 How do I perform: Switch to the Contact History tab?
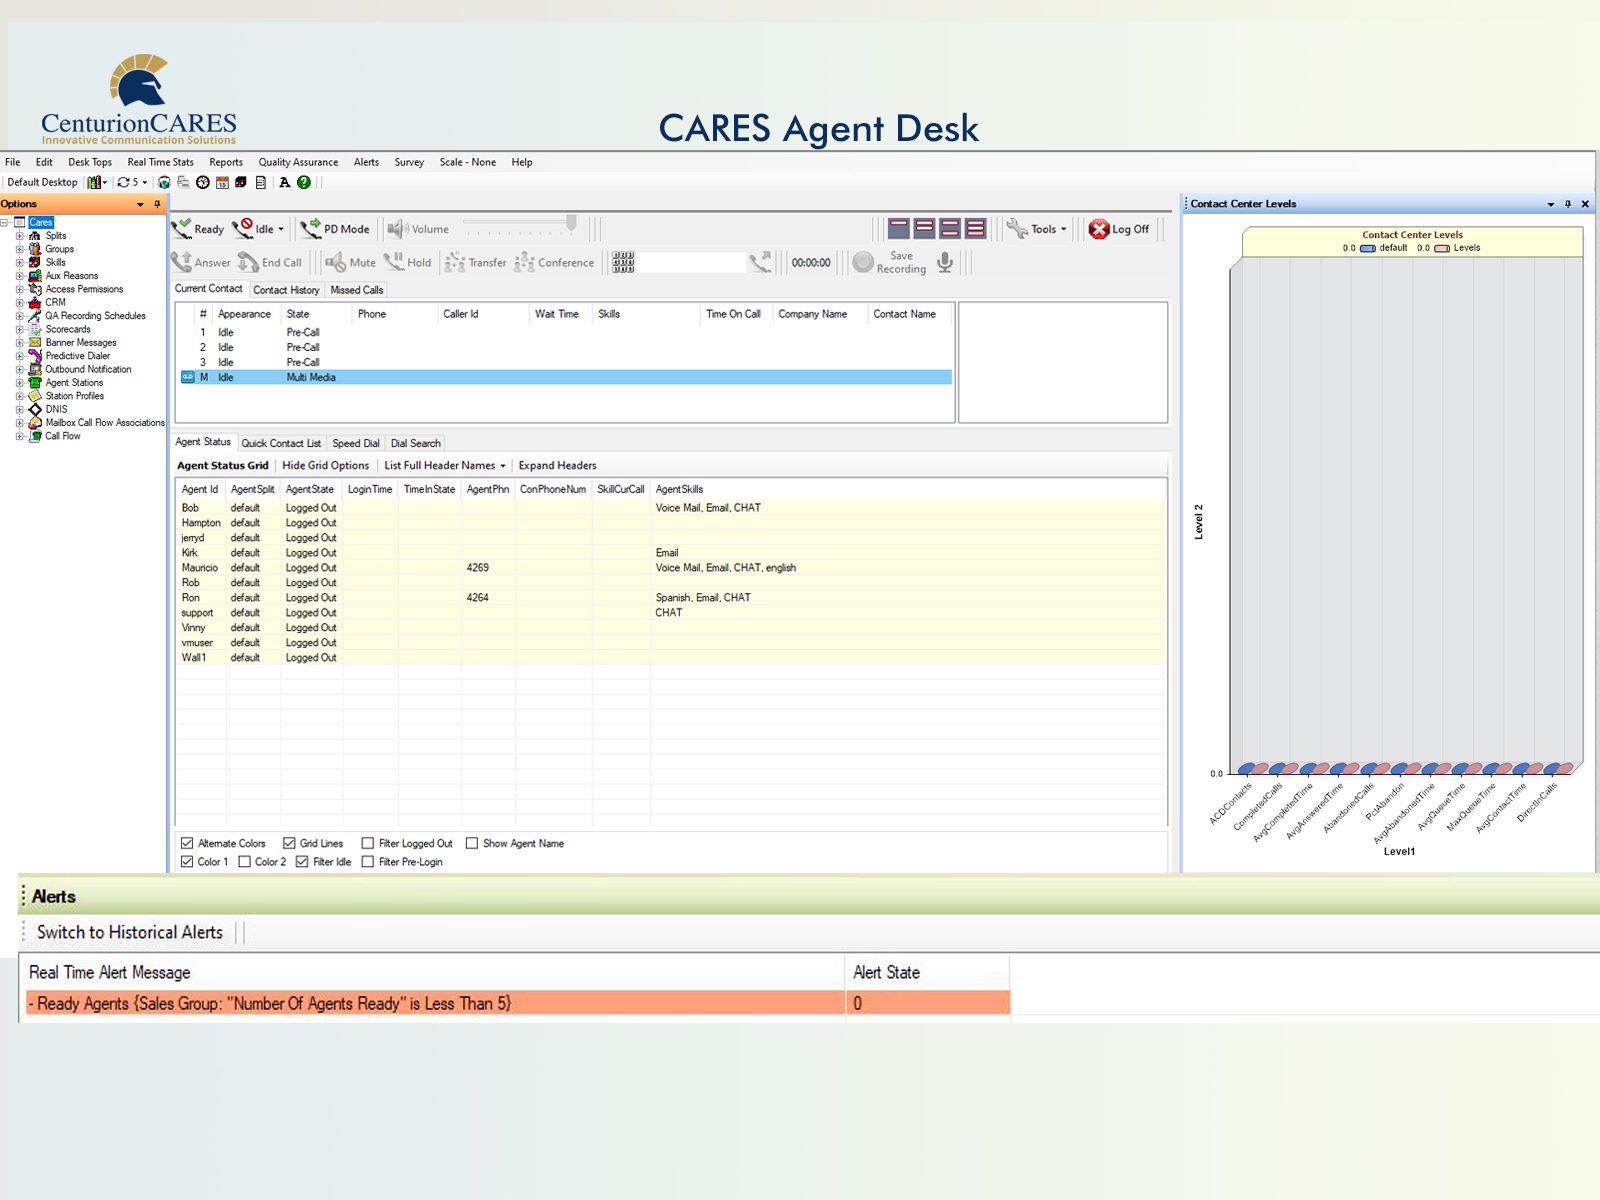286,290
